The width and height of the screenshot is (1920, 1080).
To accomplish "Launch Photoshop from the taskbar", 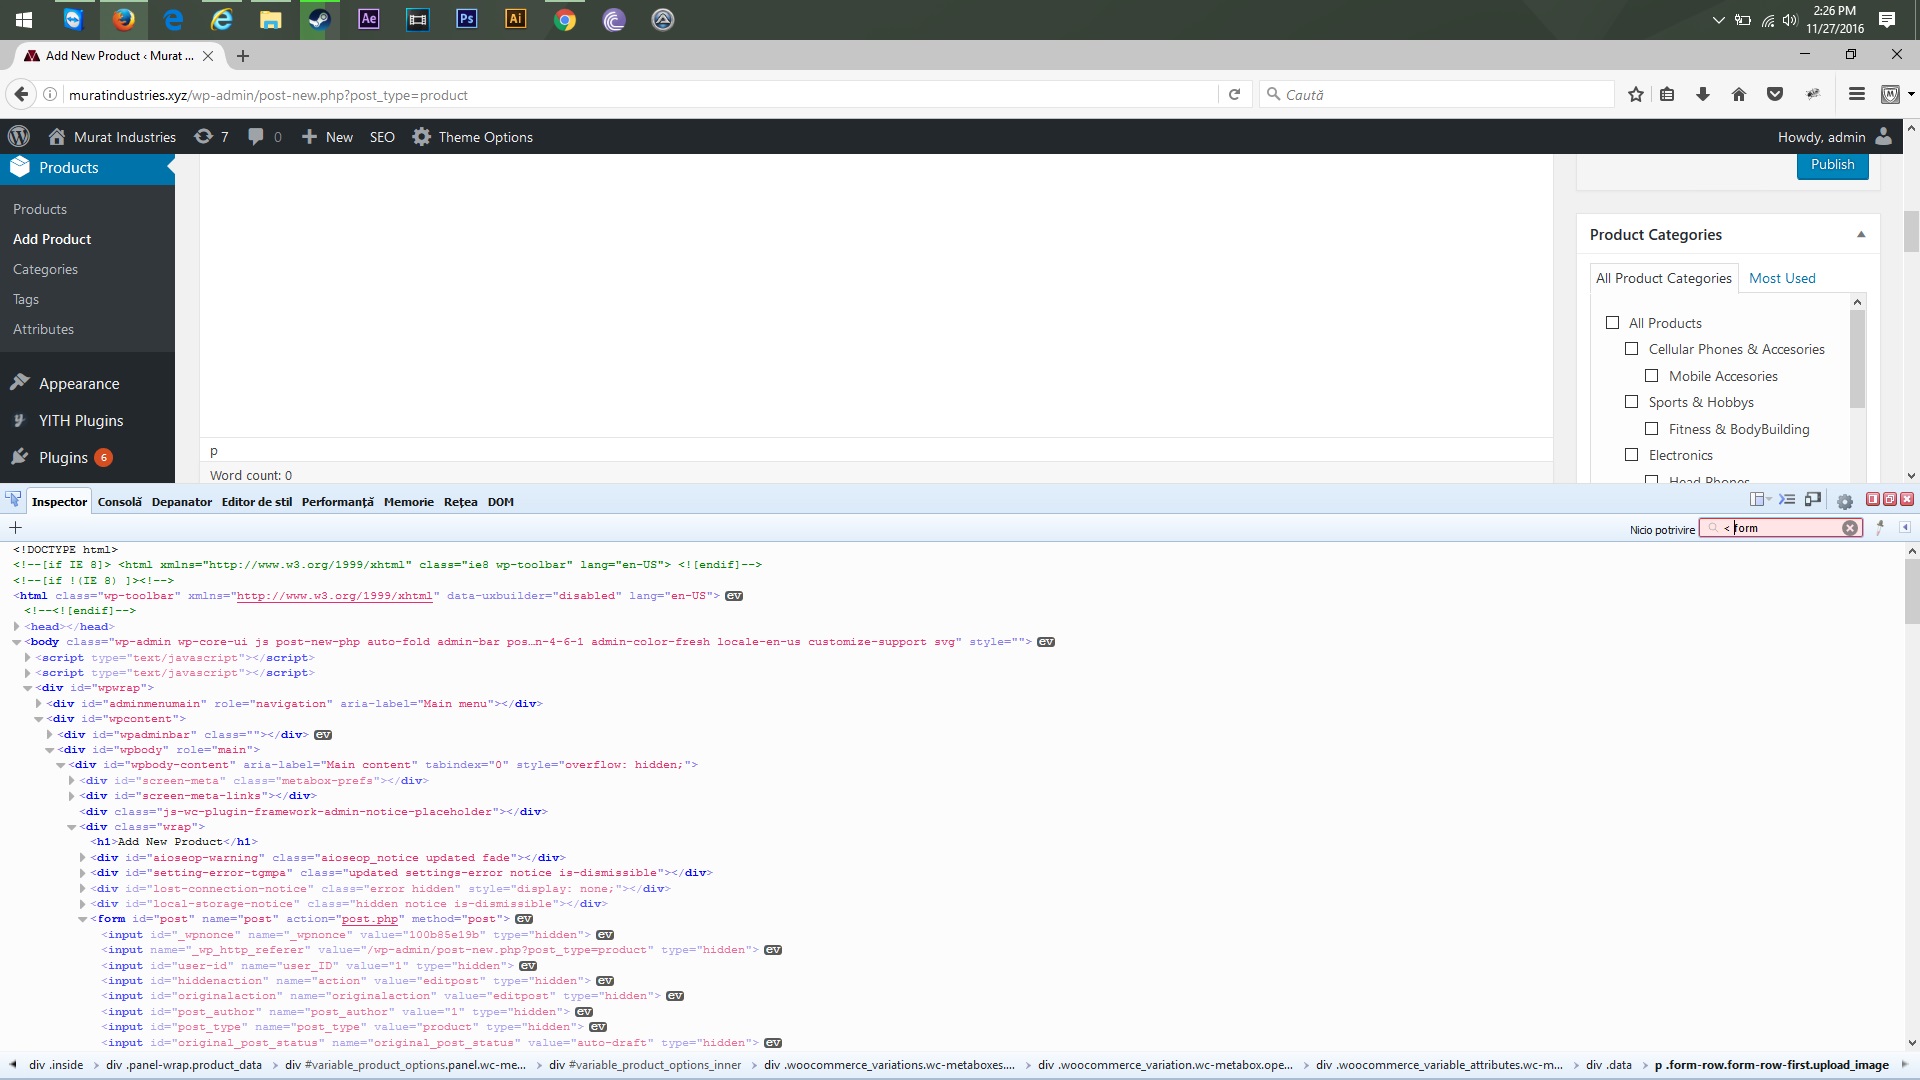I will point(467,19).
